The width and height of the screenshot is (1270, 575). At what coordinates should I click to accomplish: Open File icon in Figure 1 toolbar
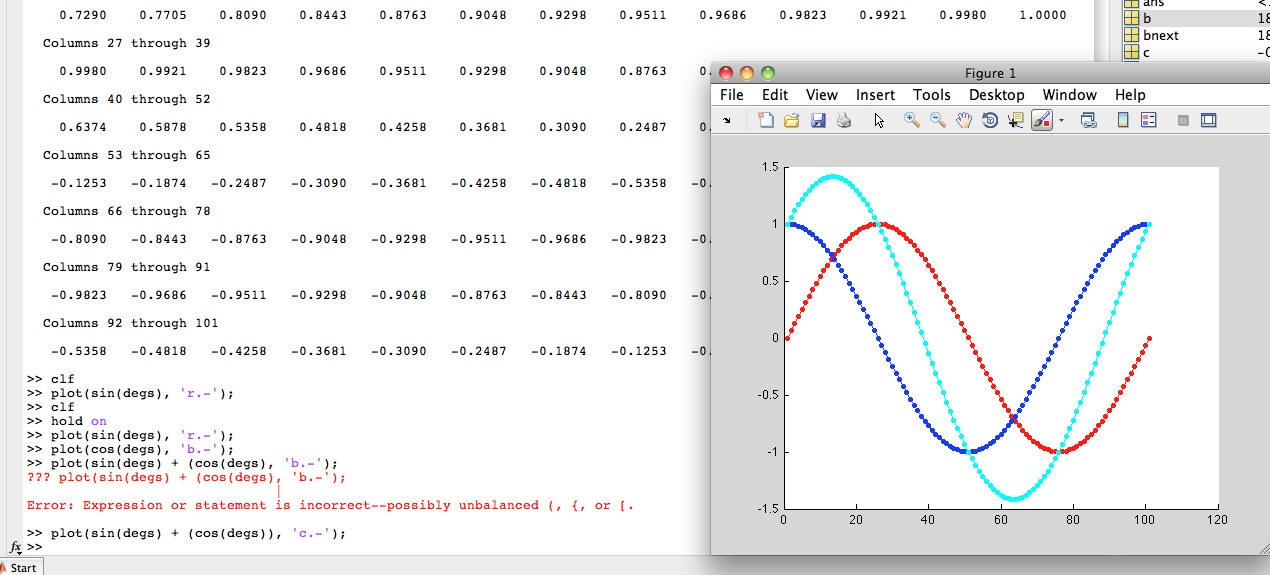(x=791, y=120)
